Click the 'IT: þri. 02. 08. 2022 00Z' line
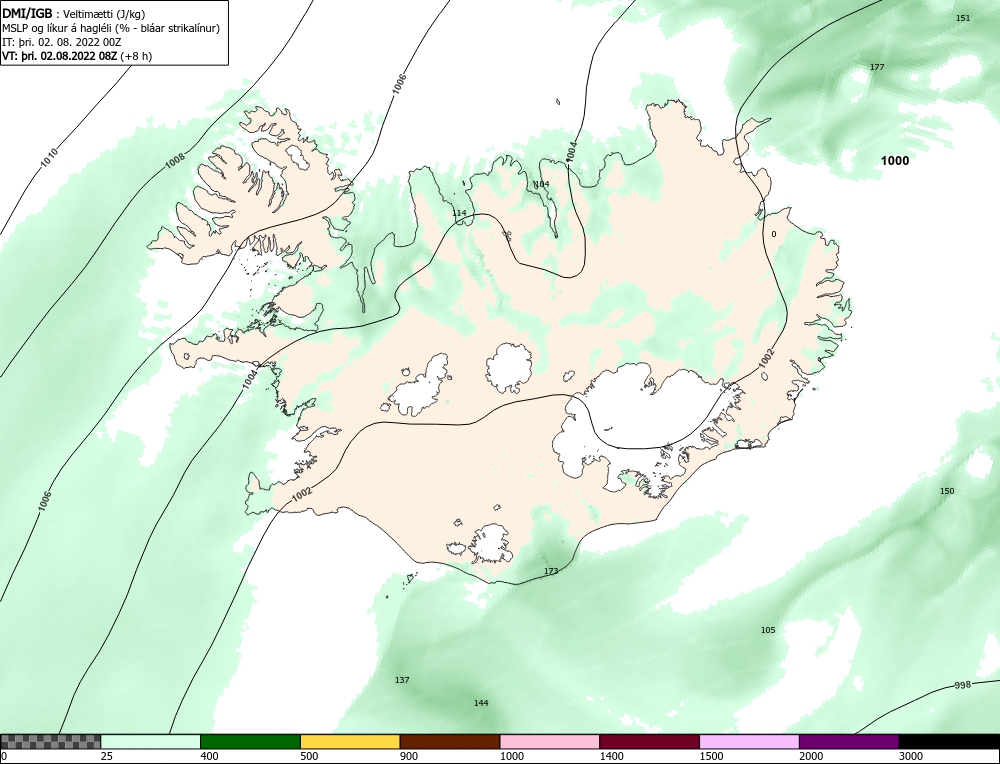1000x764 pixels. pyautogui.click(x=62, y=42)
